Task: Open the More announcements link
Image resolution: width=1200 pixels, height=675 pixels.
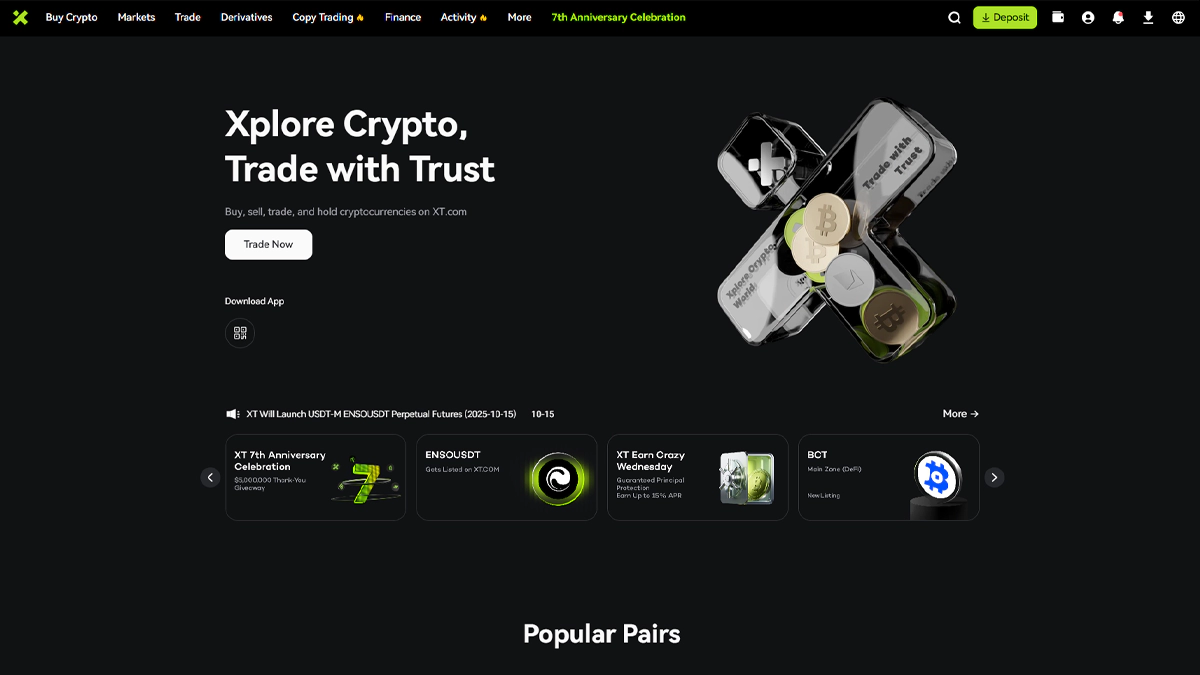Action: click(960, 414)
